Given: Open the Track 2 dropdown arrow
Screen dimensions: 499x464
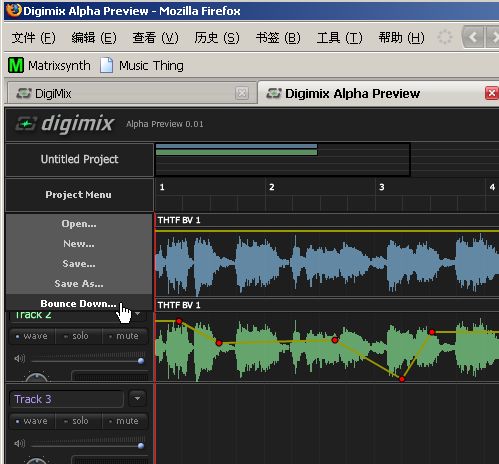Looking at the screenshot, I should tap(137, 314).
